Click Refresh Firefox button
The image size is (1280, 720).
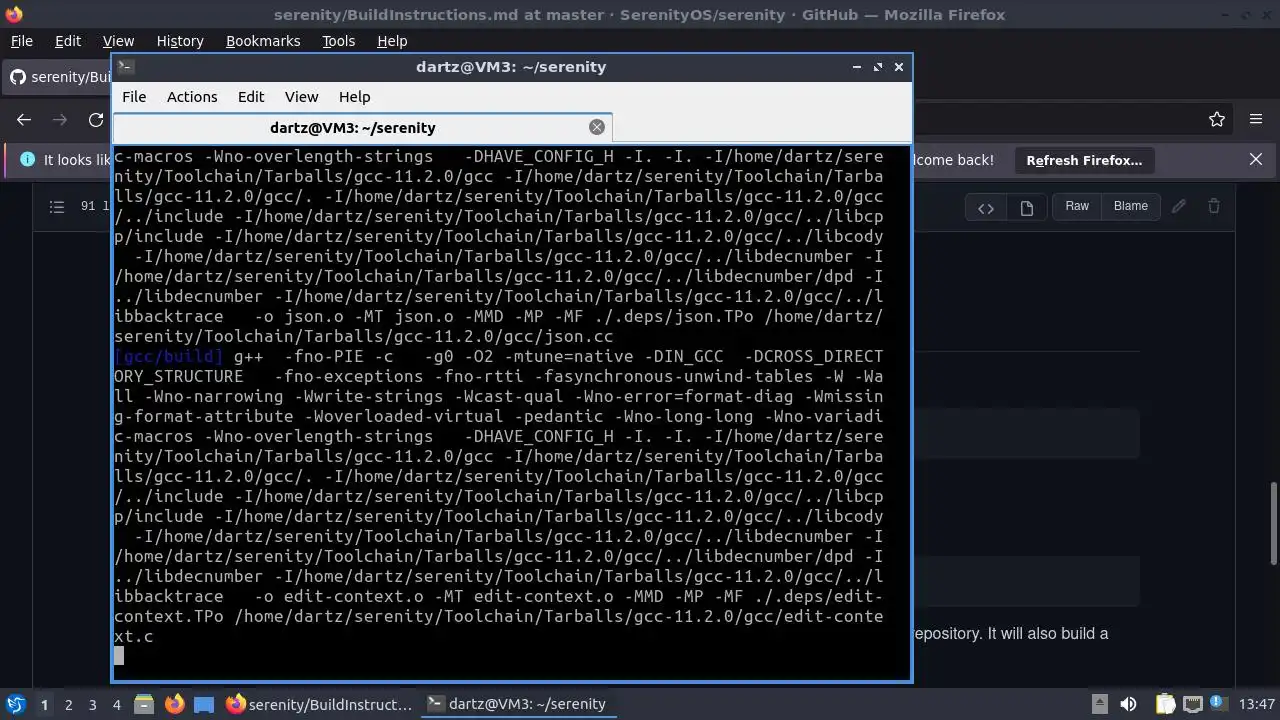pyautogui.click(x=1084, y=160)
